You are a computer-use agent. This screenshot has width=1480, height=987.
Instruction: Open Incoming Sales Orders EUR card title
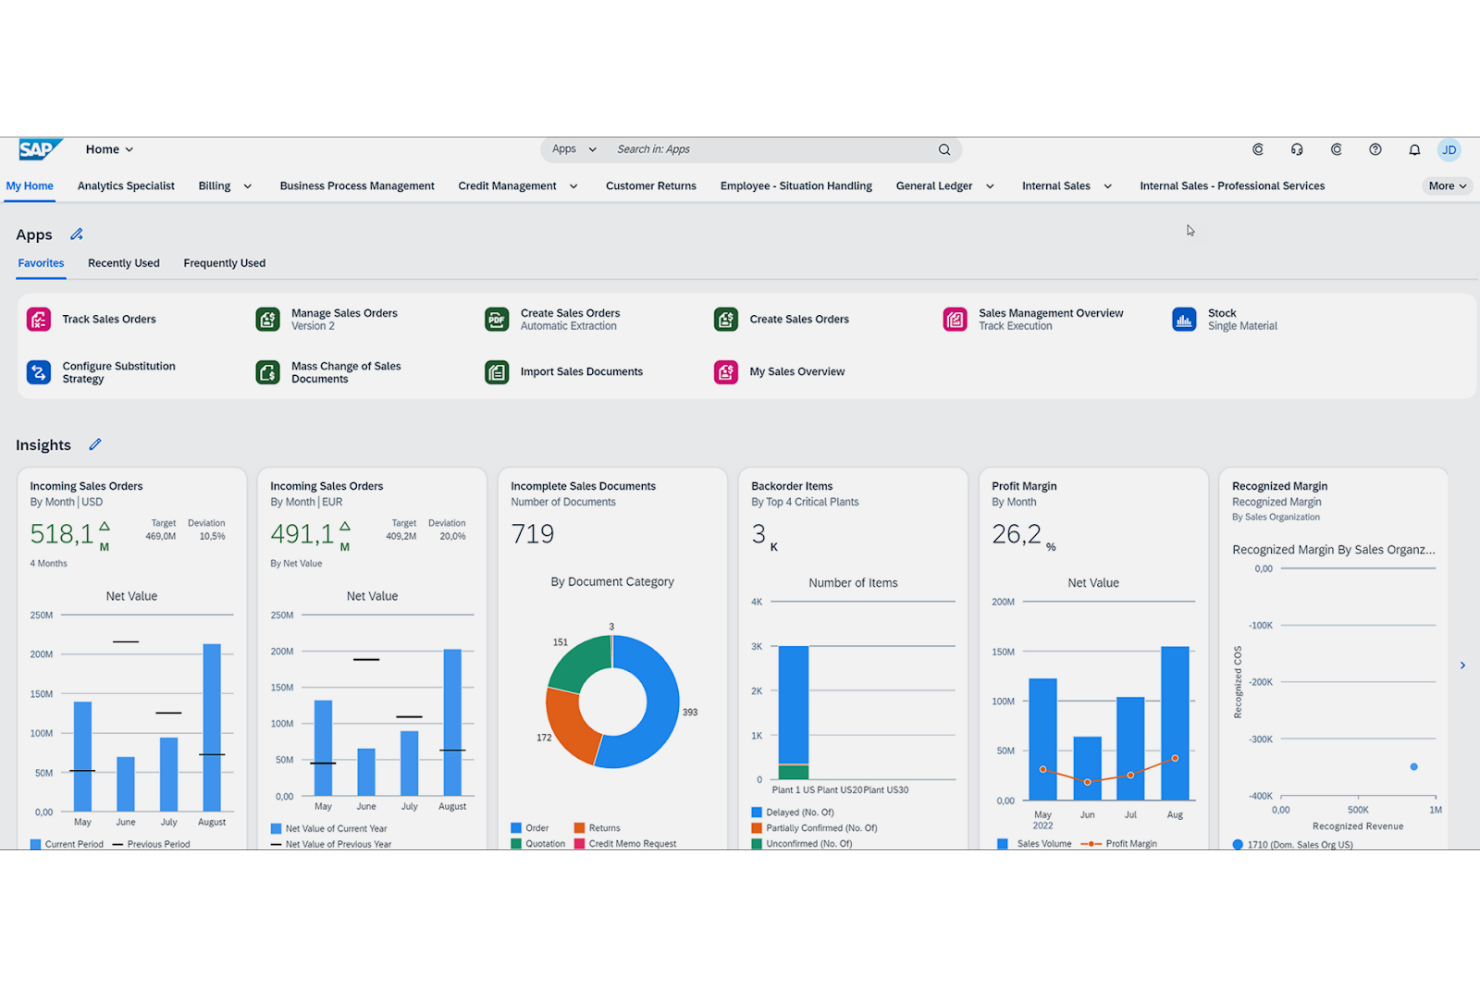pyautogui.click(x=327, y=486)
